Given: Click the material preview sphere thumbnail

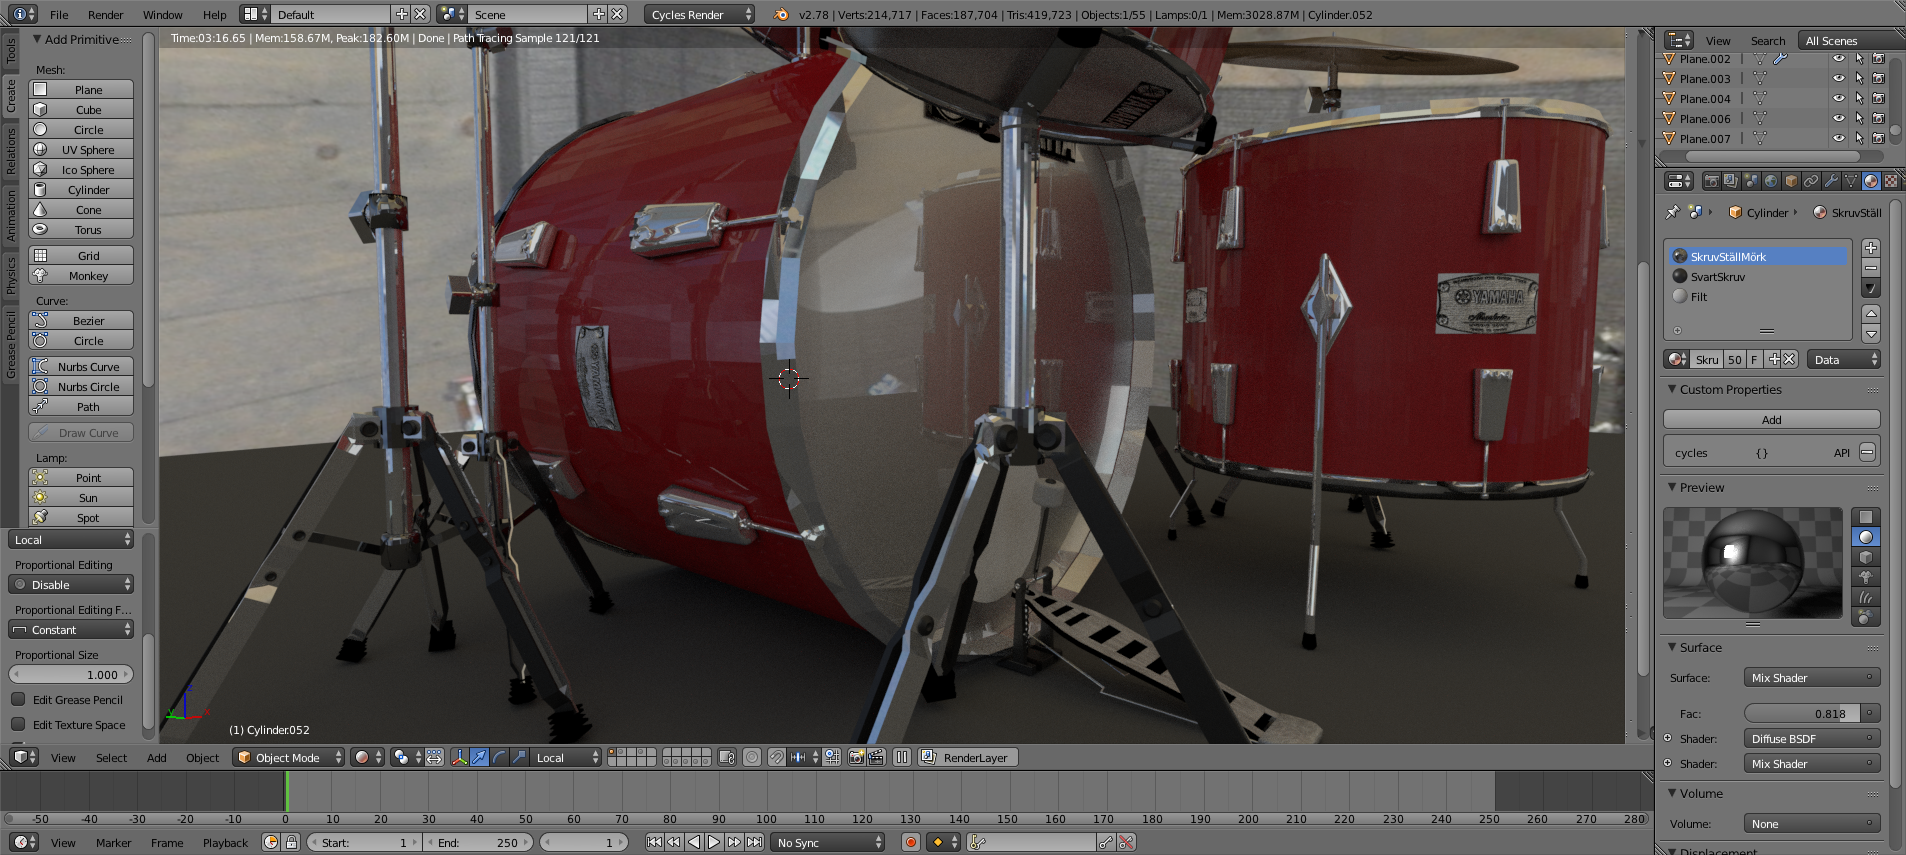Looking at the screenshot, I should (x=1752, y=562).
